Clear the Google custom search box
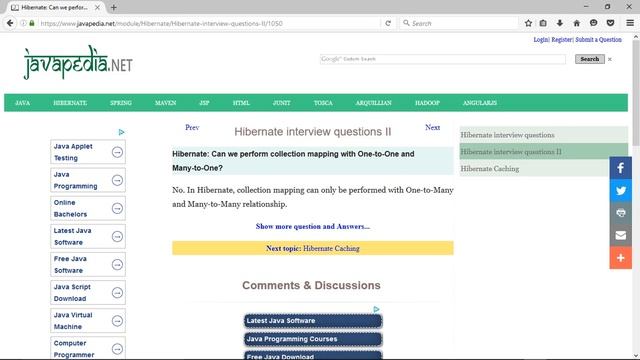Image resolution: width=640 pixels, height=360 pixels. click(x=610, y=59)
